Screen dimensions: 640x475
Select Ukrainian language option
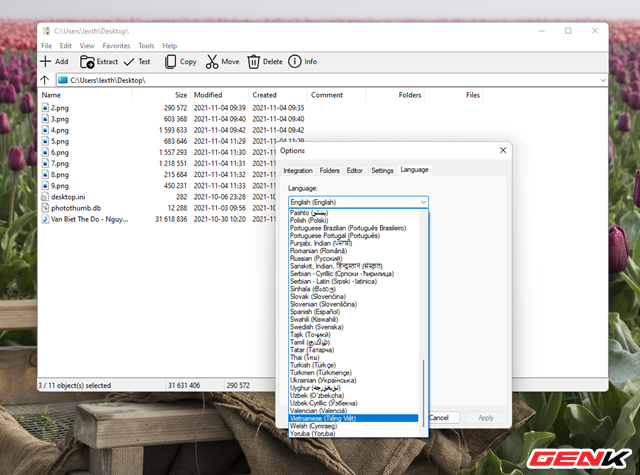pos(353,380)
